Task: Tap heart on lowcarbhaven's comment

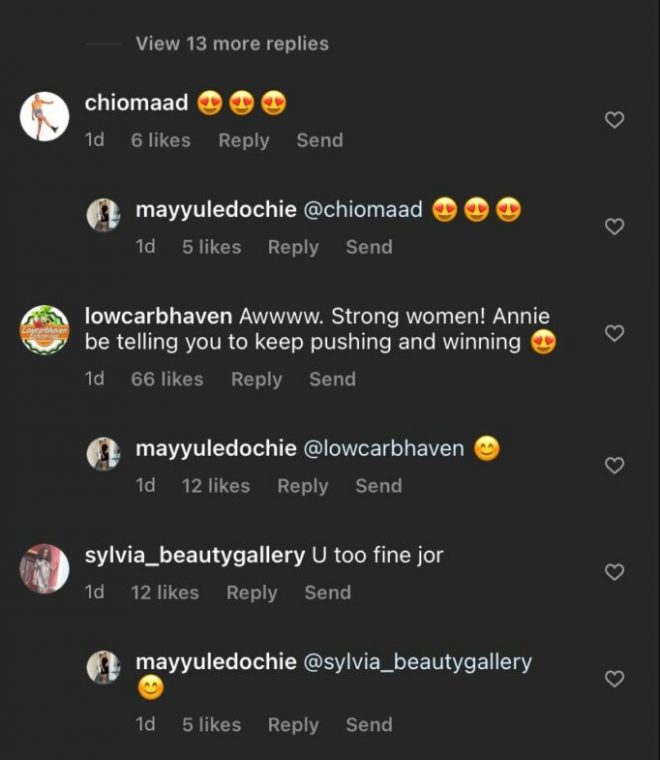Action: [615, 333]
